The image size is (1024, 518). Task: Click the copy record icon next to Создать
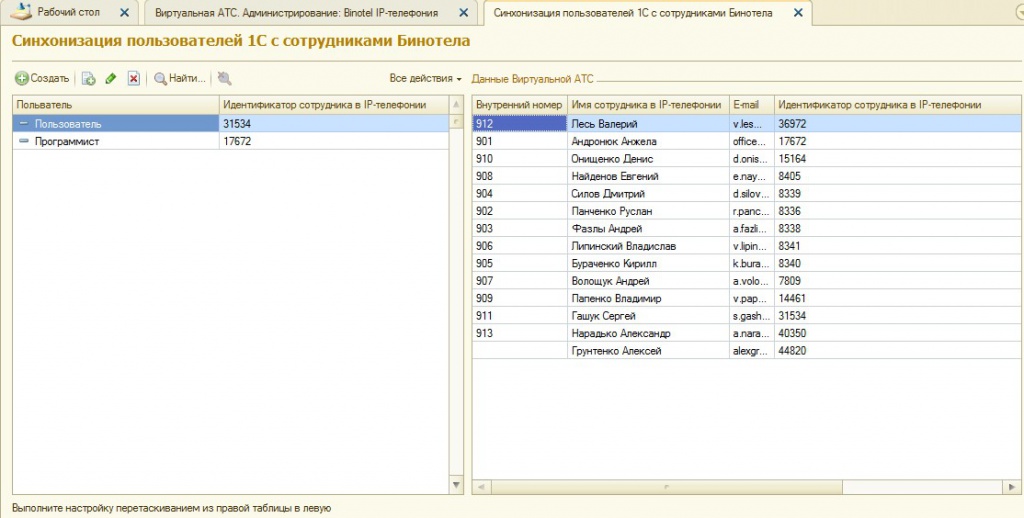88,78
